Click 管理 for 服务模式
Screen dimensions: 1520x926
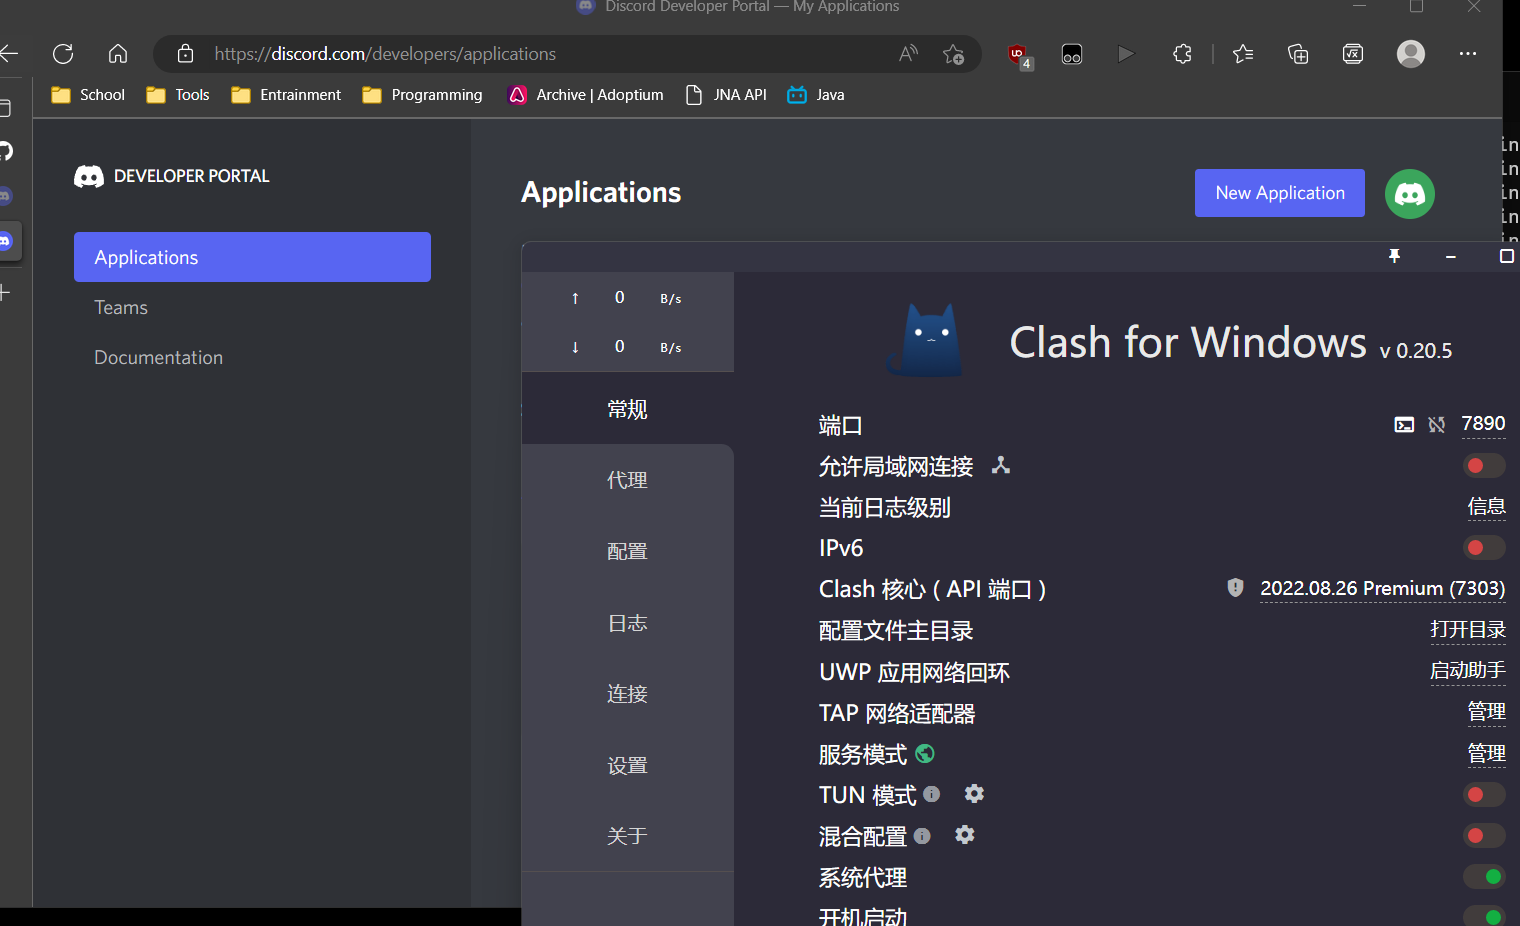[1486, 753]
